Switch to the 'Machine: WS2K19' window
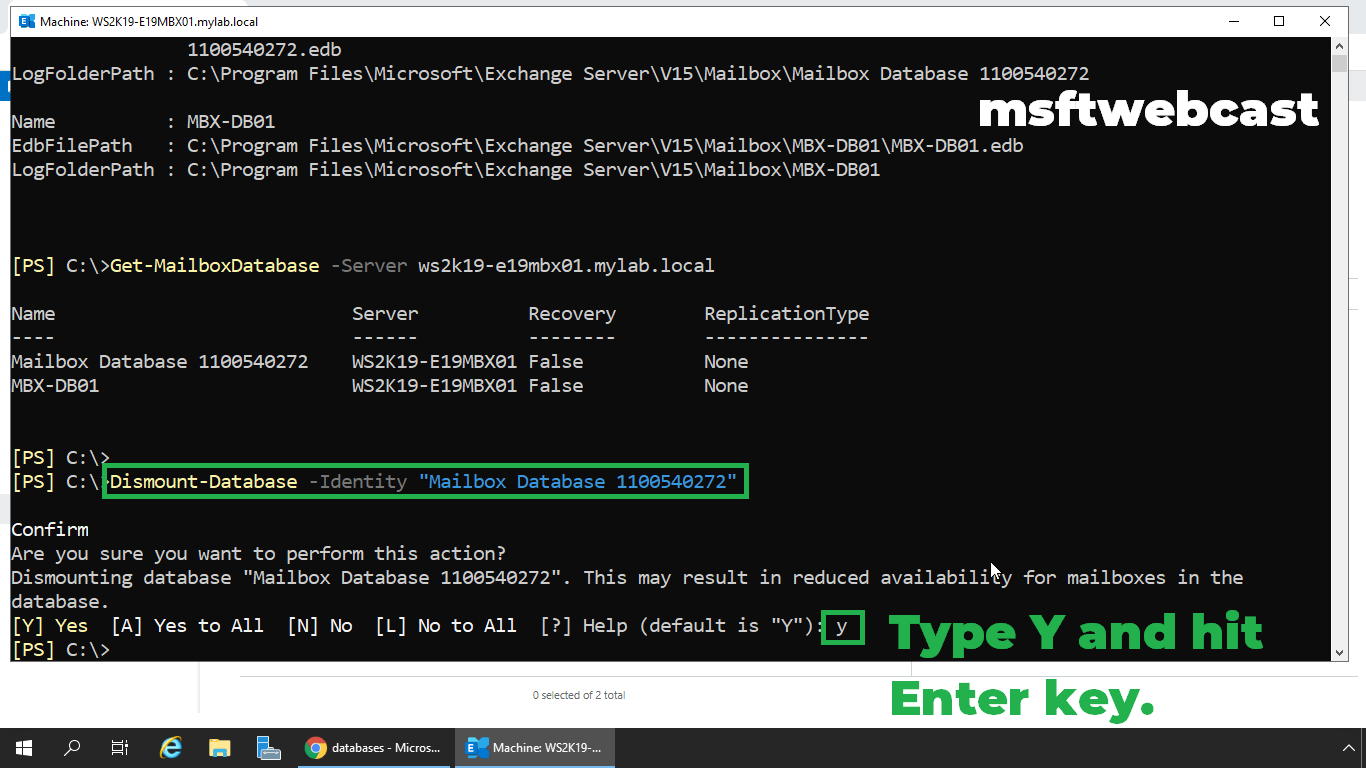 pos(535,747)
